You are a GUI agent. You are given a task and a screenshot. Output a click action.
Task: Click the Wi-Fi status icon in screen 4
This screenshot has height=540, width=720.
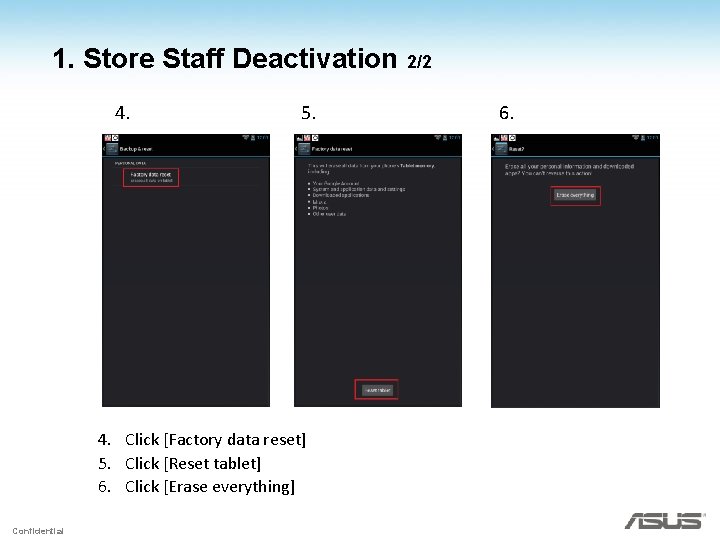pos(246,138)
